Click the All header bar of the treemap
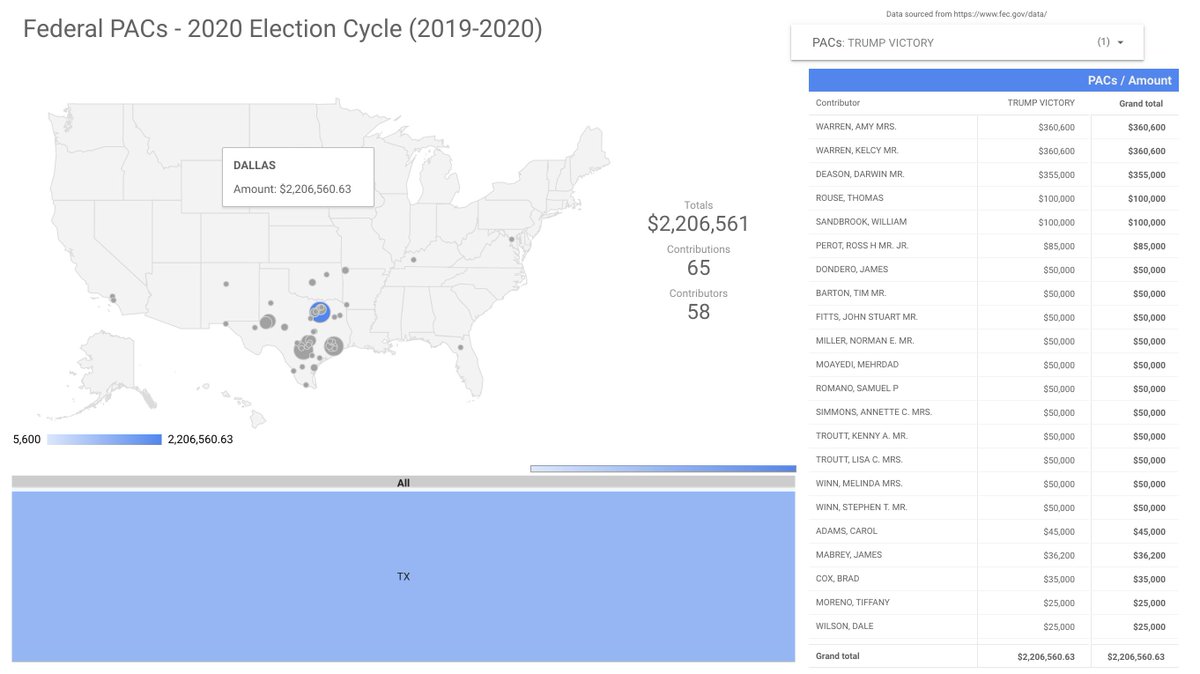This screenshot has width=1200, height=674. point(403,483)
